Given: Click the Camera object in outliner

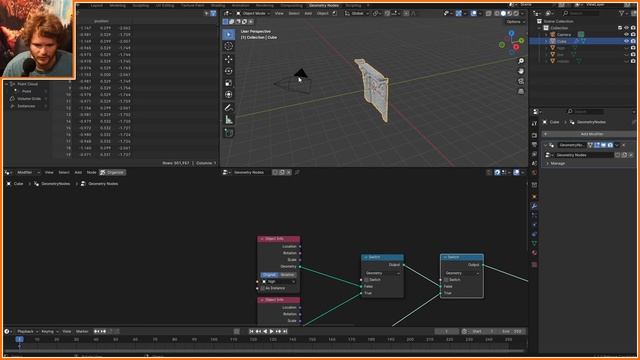Looking at the screenshot, I should pos(564,35).
